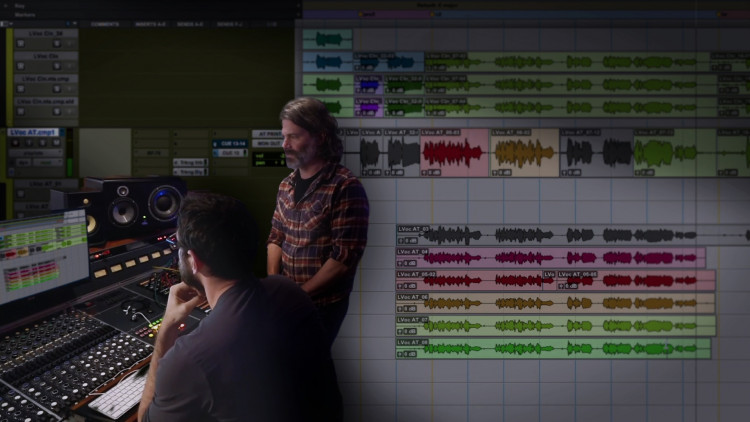Arm record on the LVoc AT.cmp1 track
Viewport: 750px width, 422px height.
tap(15, 143)
